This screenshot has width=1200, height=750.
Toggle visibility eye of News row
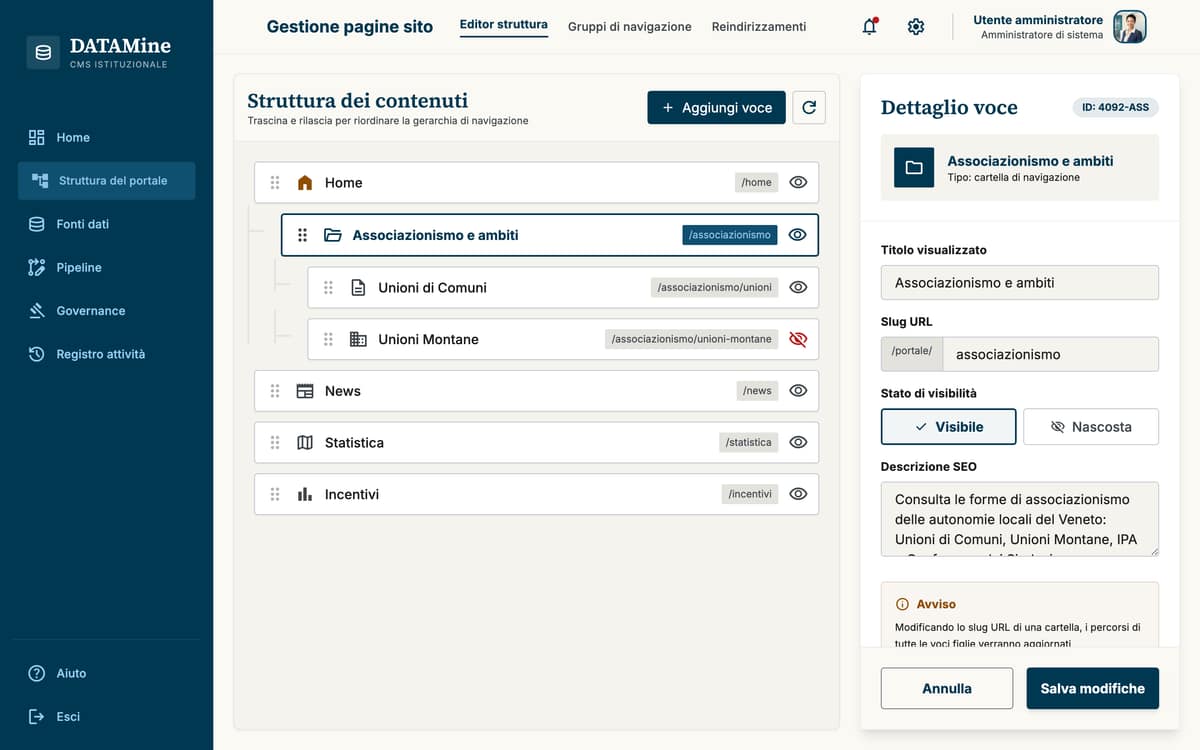coord(798,391)
